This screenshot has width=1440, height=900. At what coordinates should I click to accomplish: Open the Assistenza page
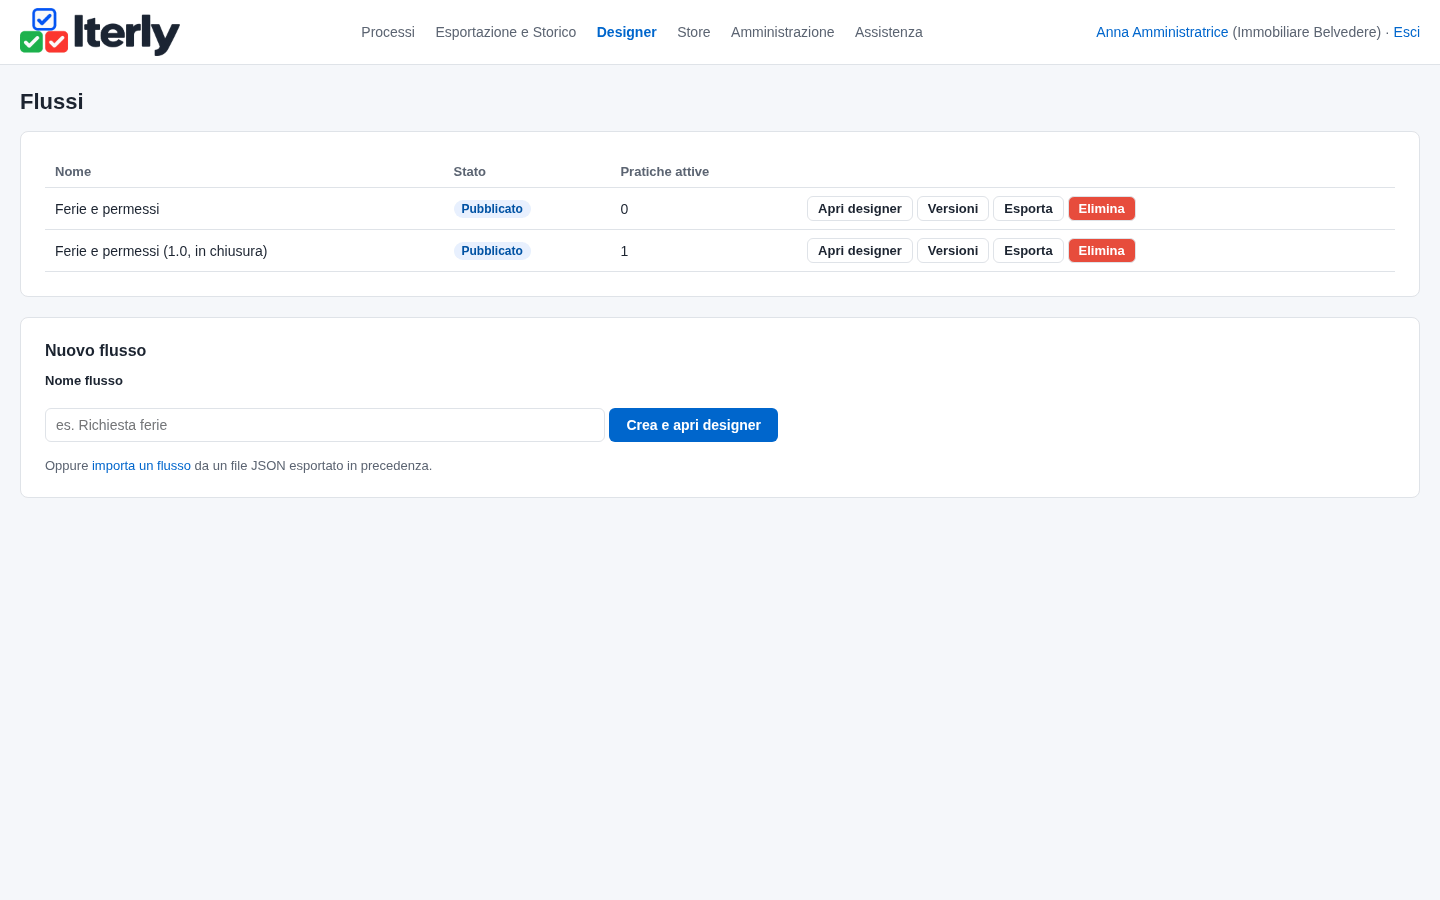889,32
